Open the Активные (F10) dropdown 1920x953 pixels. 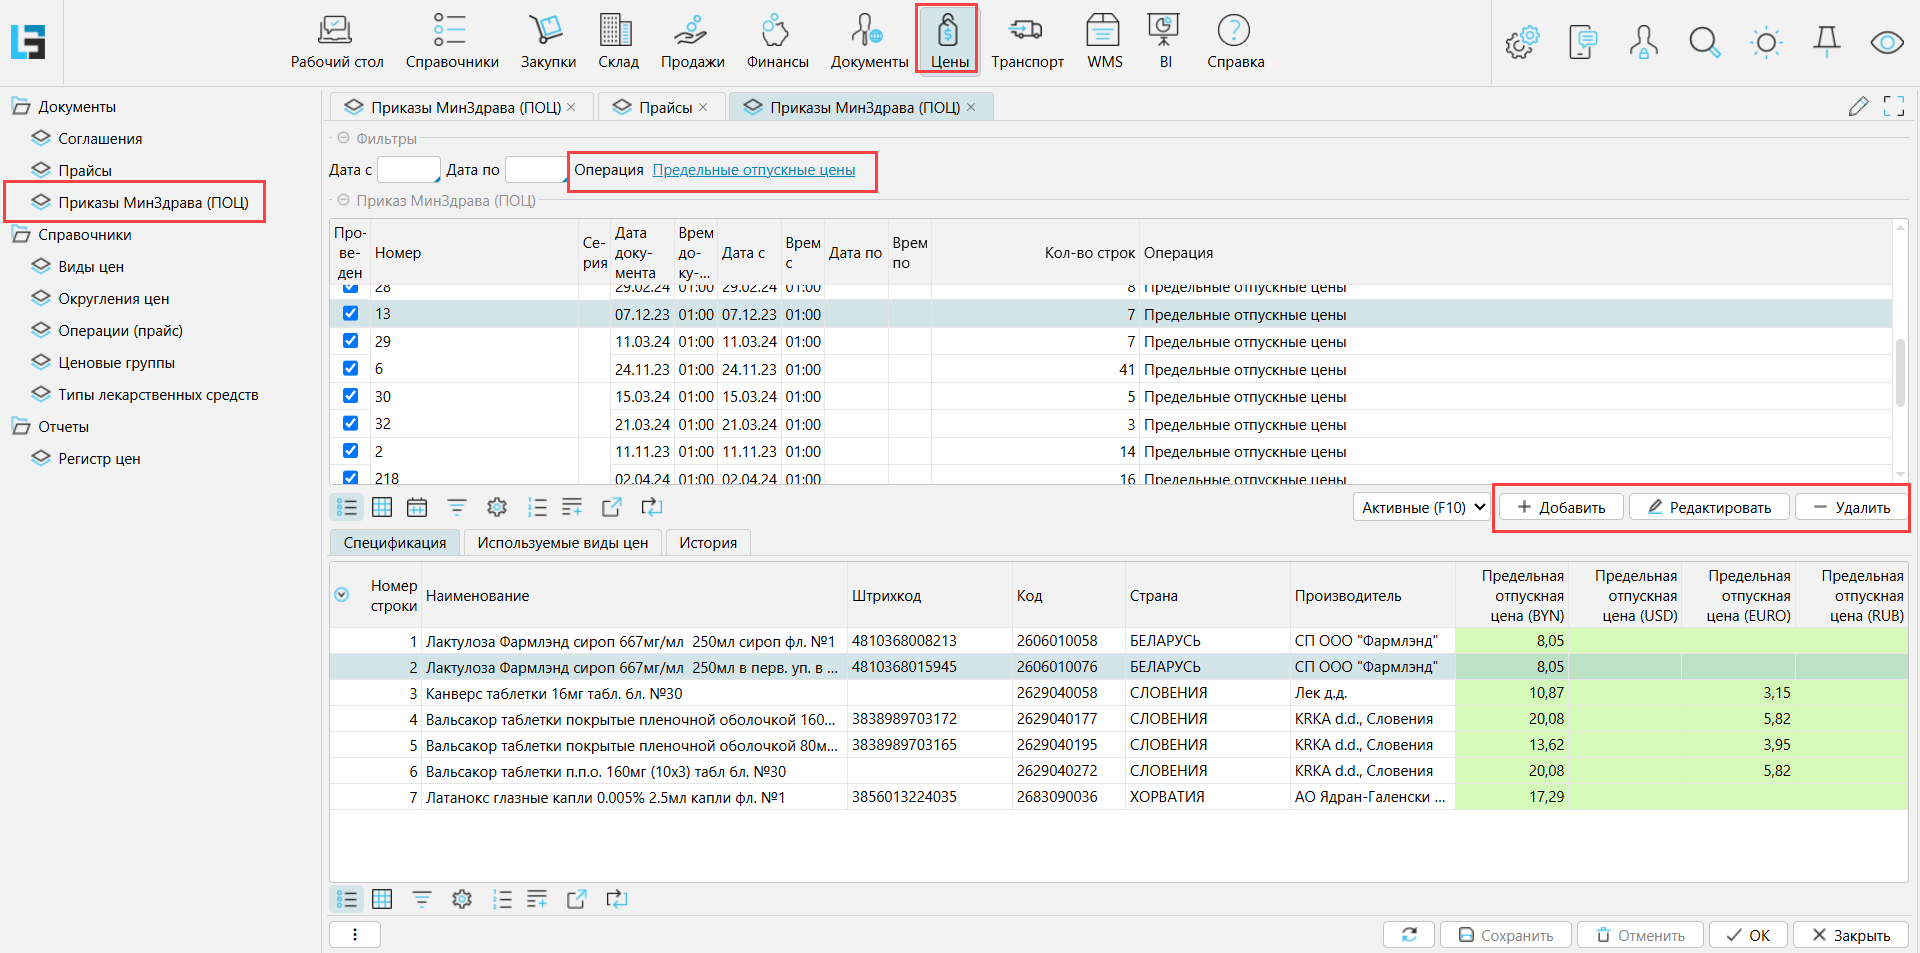tap(1422, 508)
